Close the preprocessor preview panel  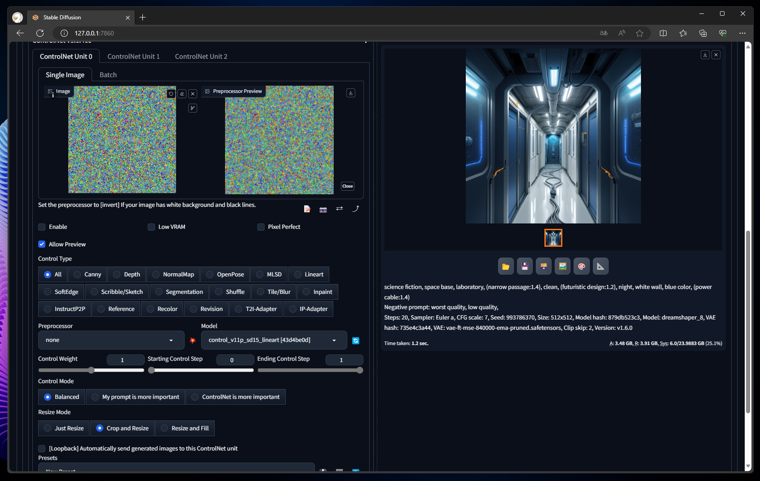click(x=348, y=186)
